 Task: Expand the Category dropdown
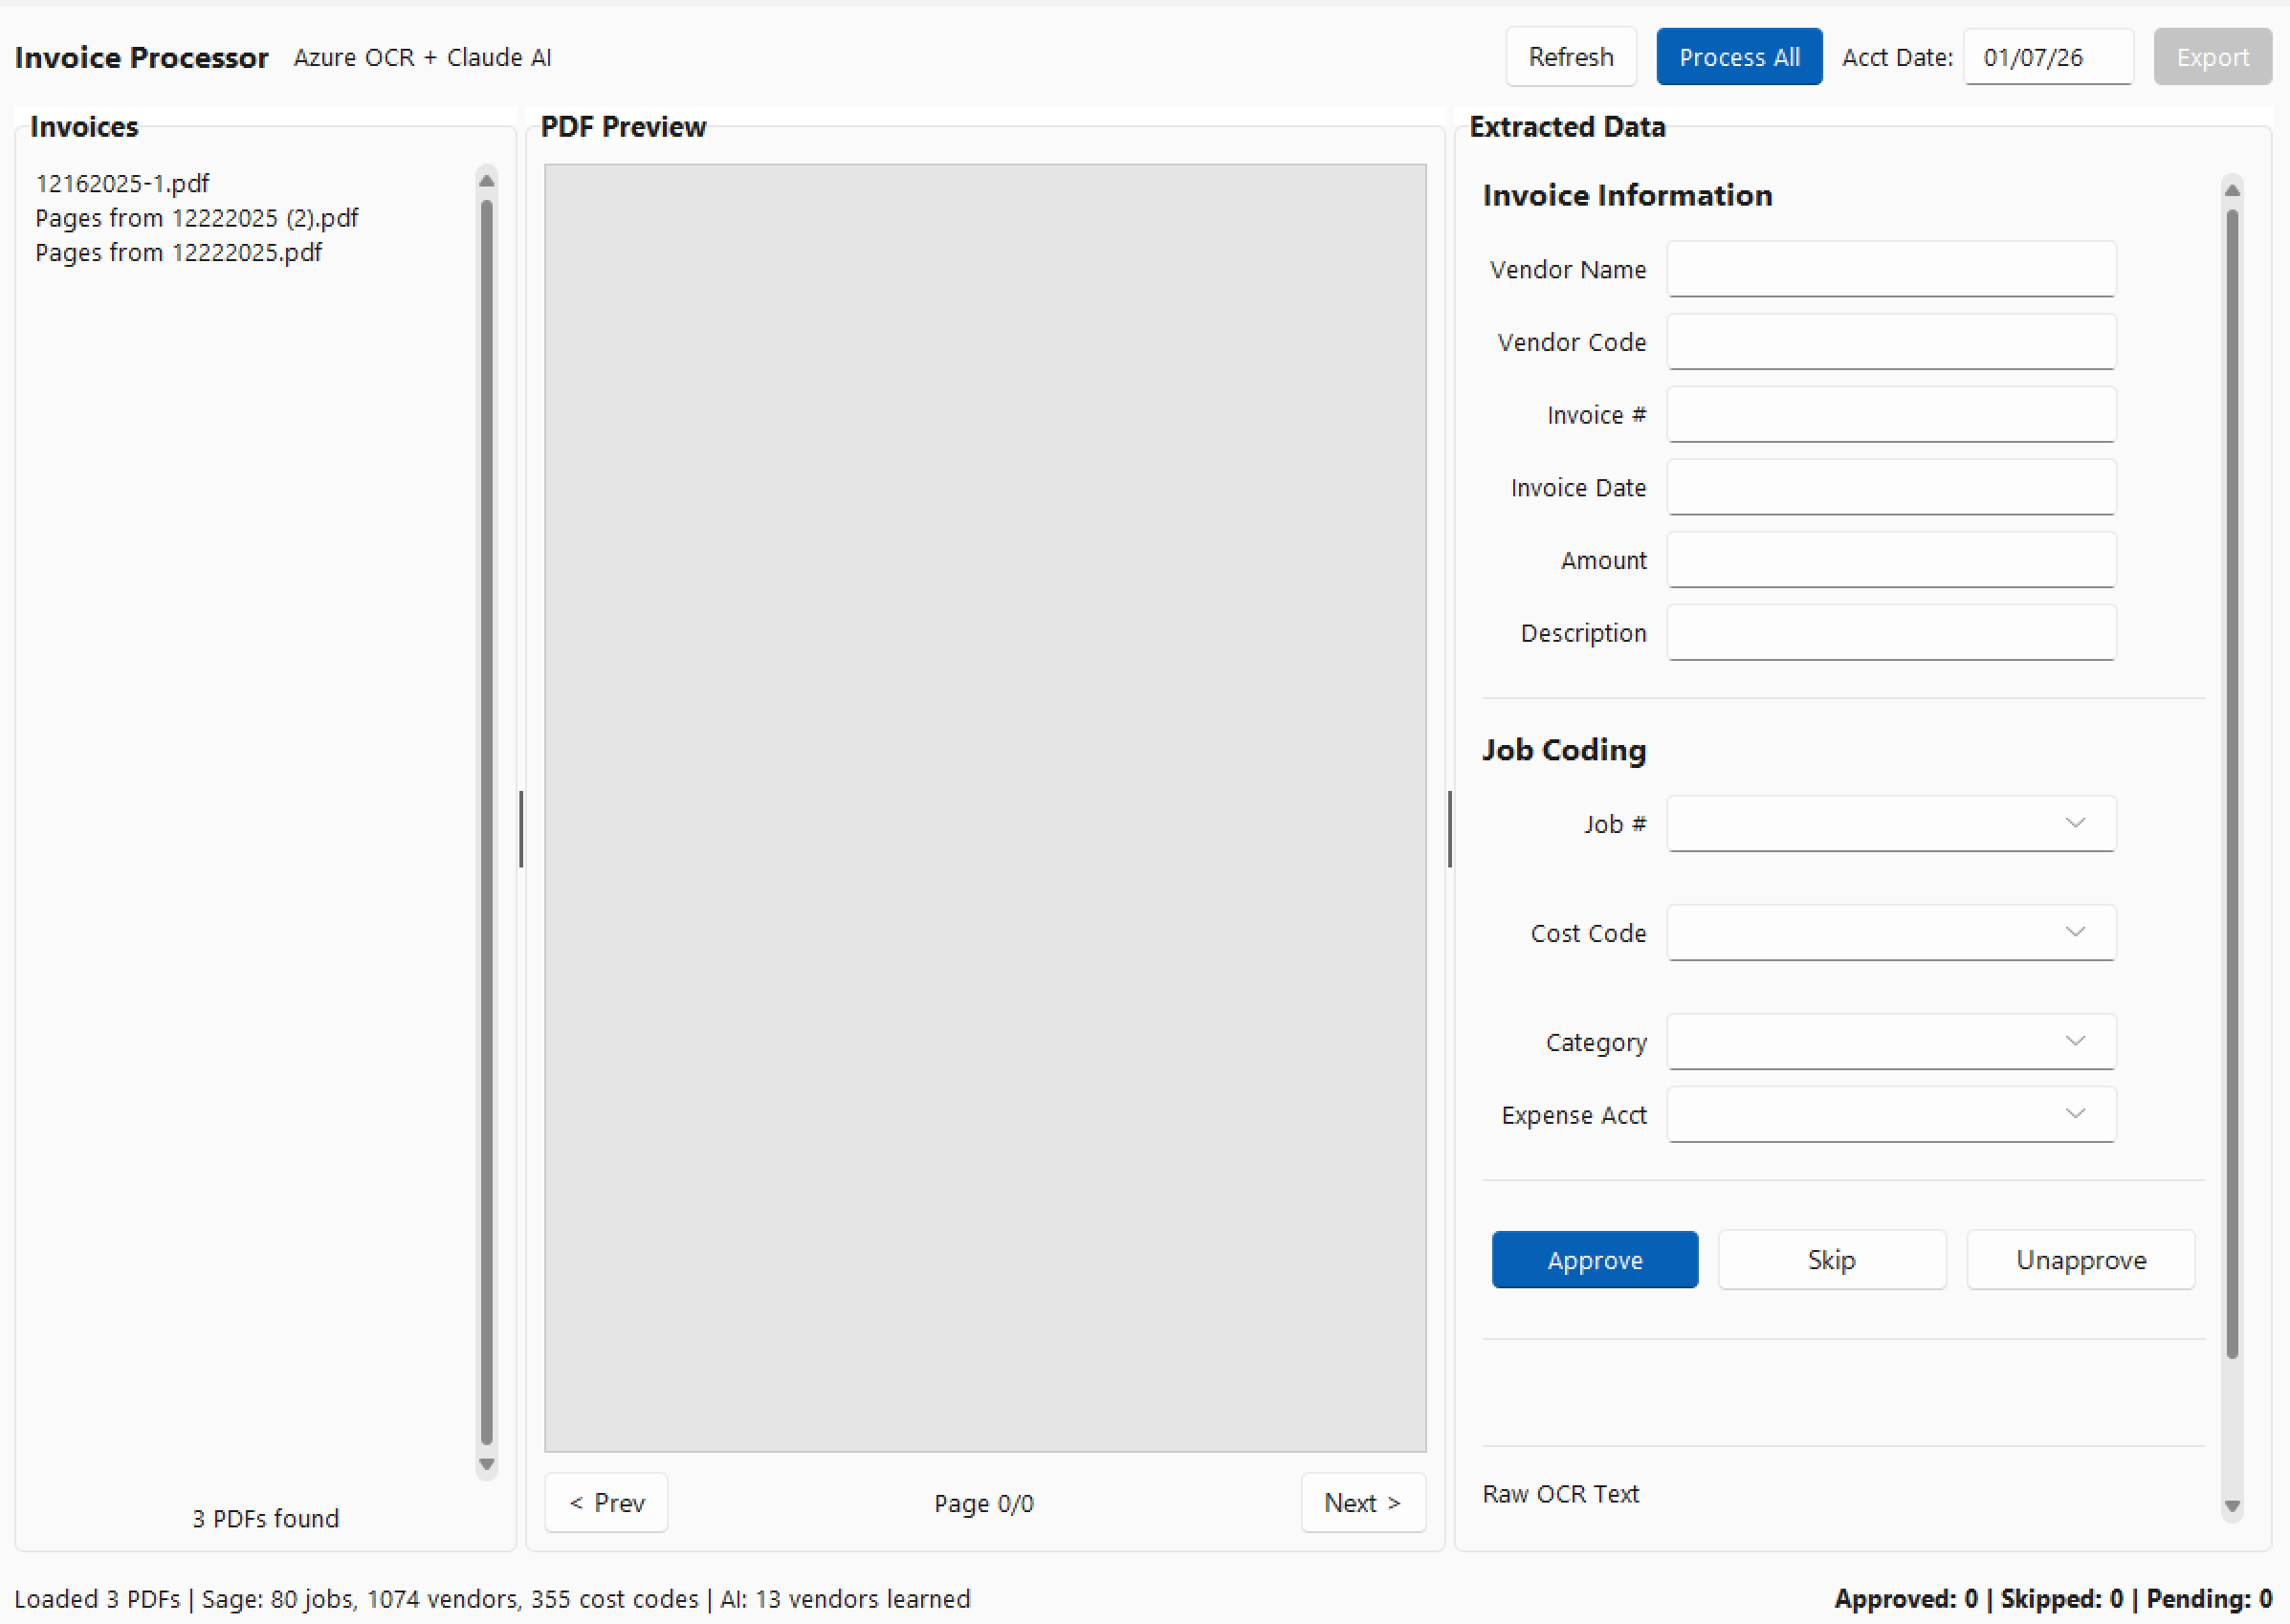(x=1890, y=1041)
